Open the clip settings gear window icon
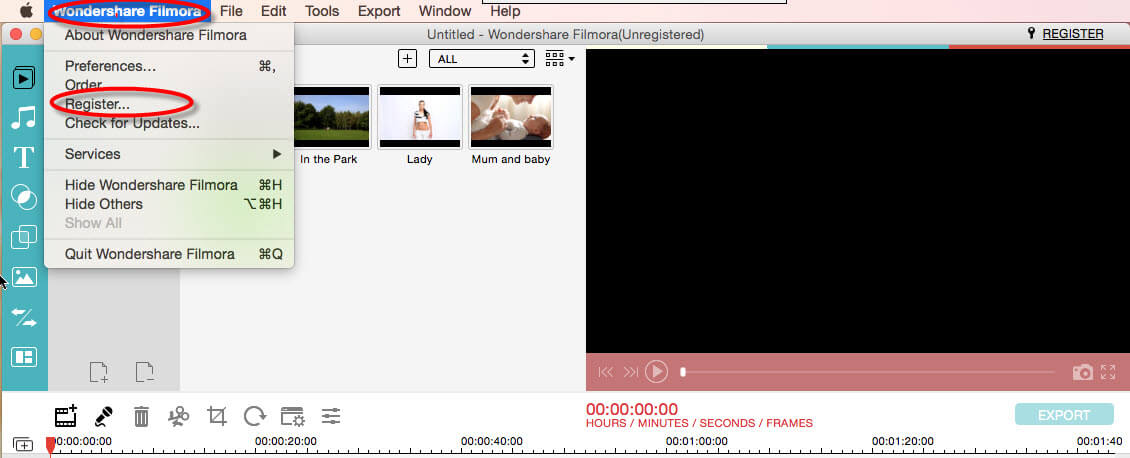This screenshot has height=458, width=1130. tap(293, 416)
